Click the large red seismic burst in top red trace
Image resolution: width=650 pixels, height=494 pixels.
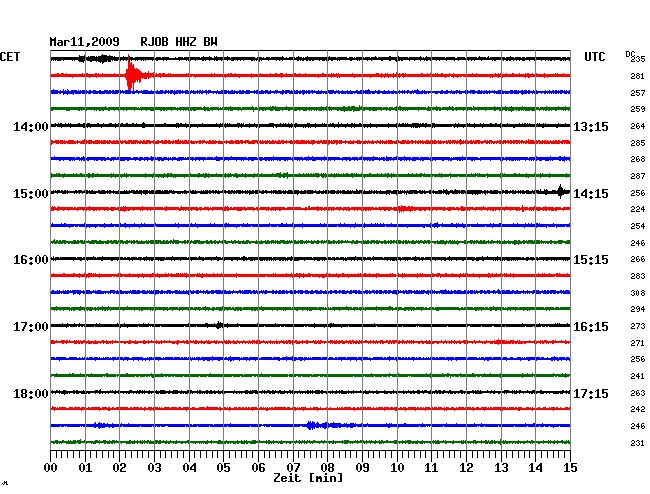[135, 74]
